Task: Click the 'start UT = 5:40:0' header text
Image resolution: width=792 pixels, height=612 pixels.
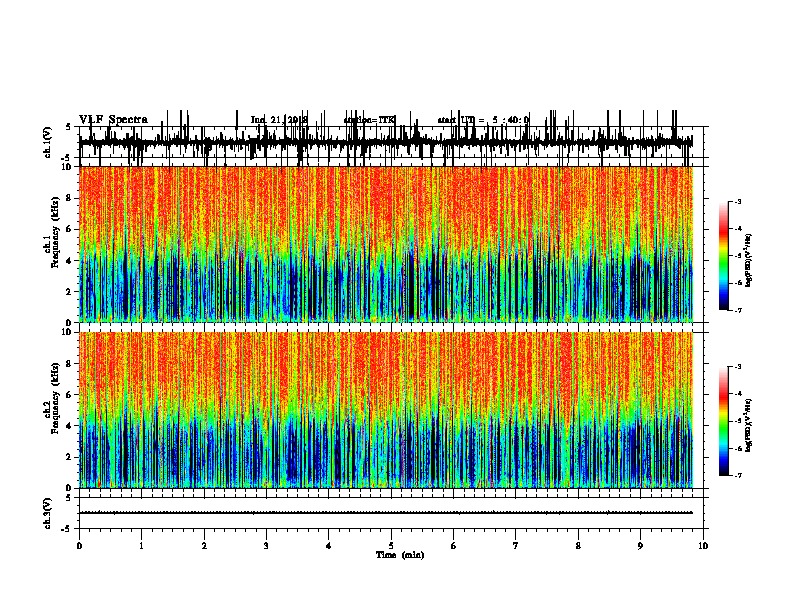Action: 483,120
